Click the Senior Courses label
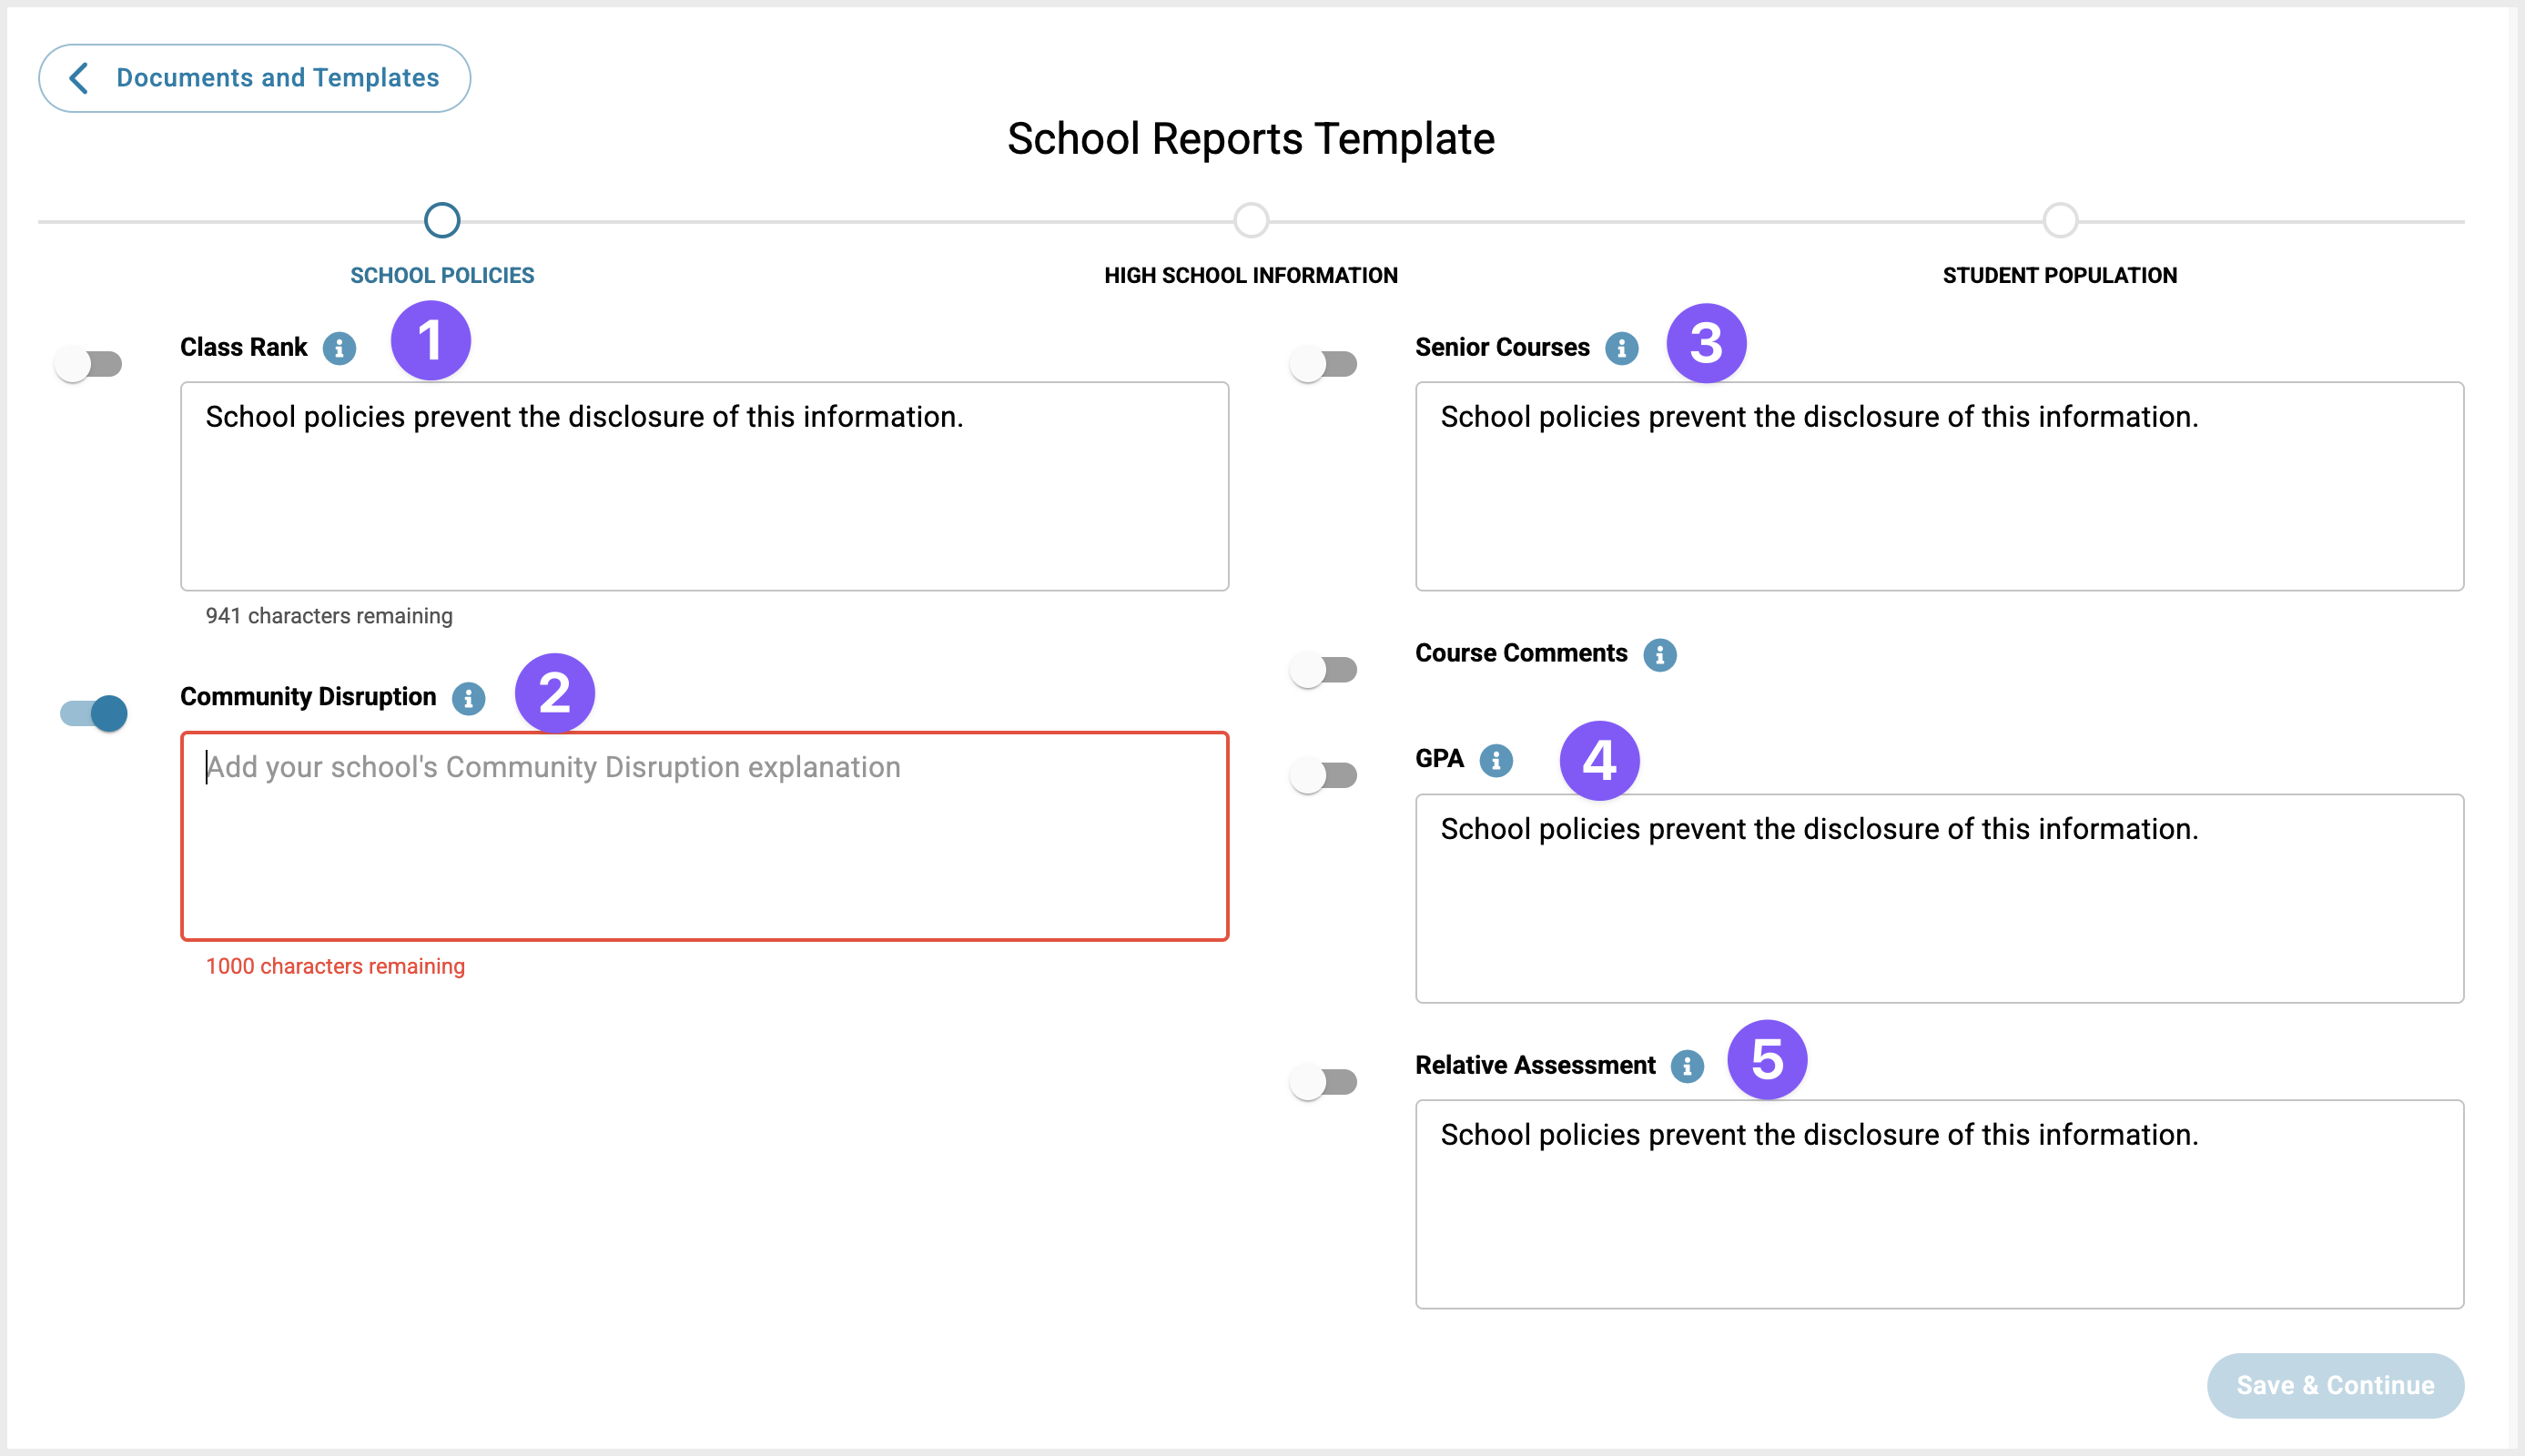Image resolution: width=2525 pixels, height=1456 pixels. click(1502, 347)
